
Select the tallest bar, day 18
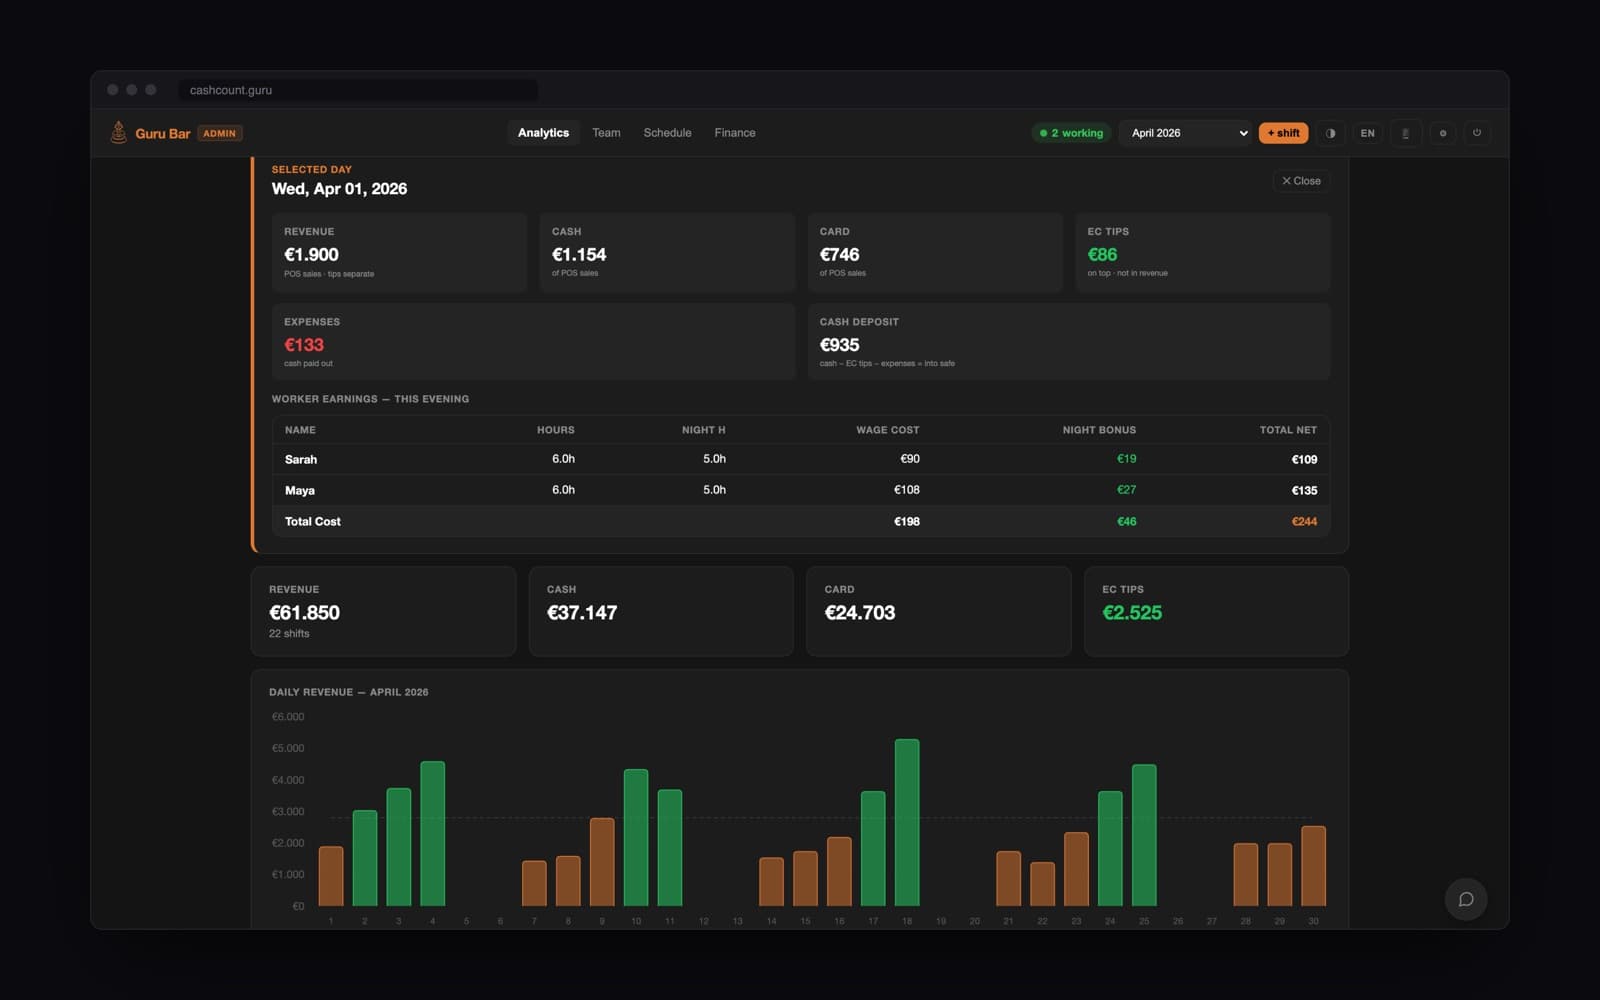[x=907, y=823]
